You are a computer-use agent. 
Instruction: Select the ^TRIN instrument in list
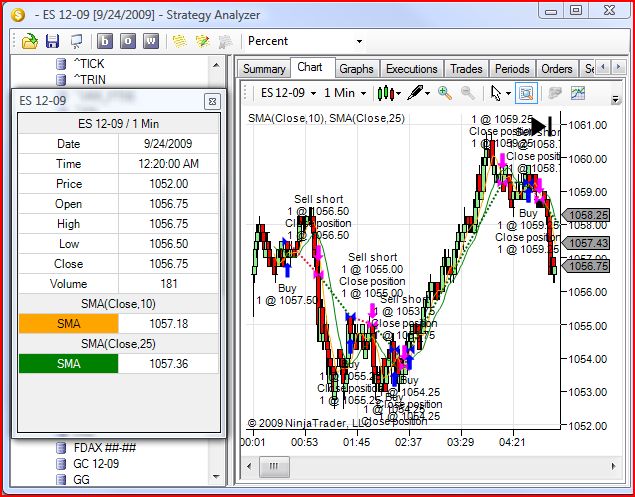(89, 80)
